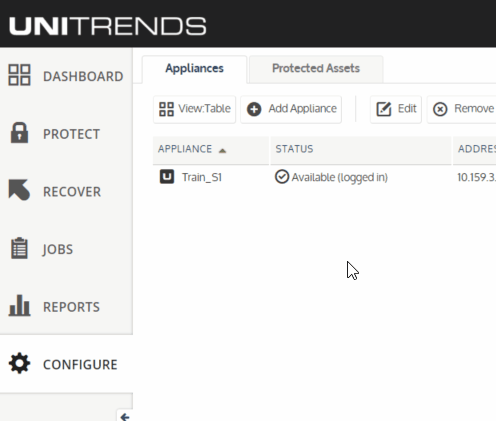Viewport: 496px width, 421px height.
Task: Click the Add Appliance button
Action: click(291, 109)
